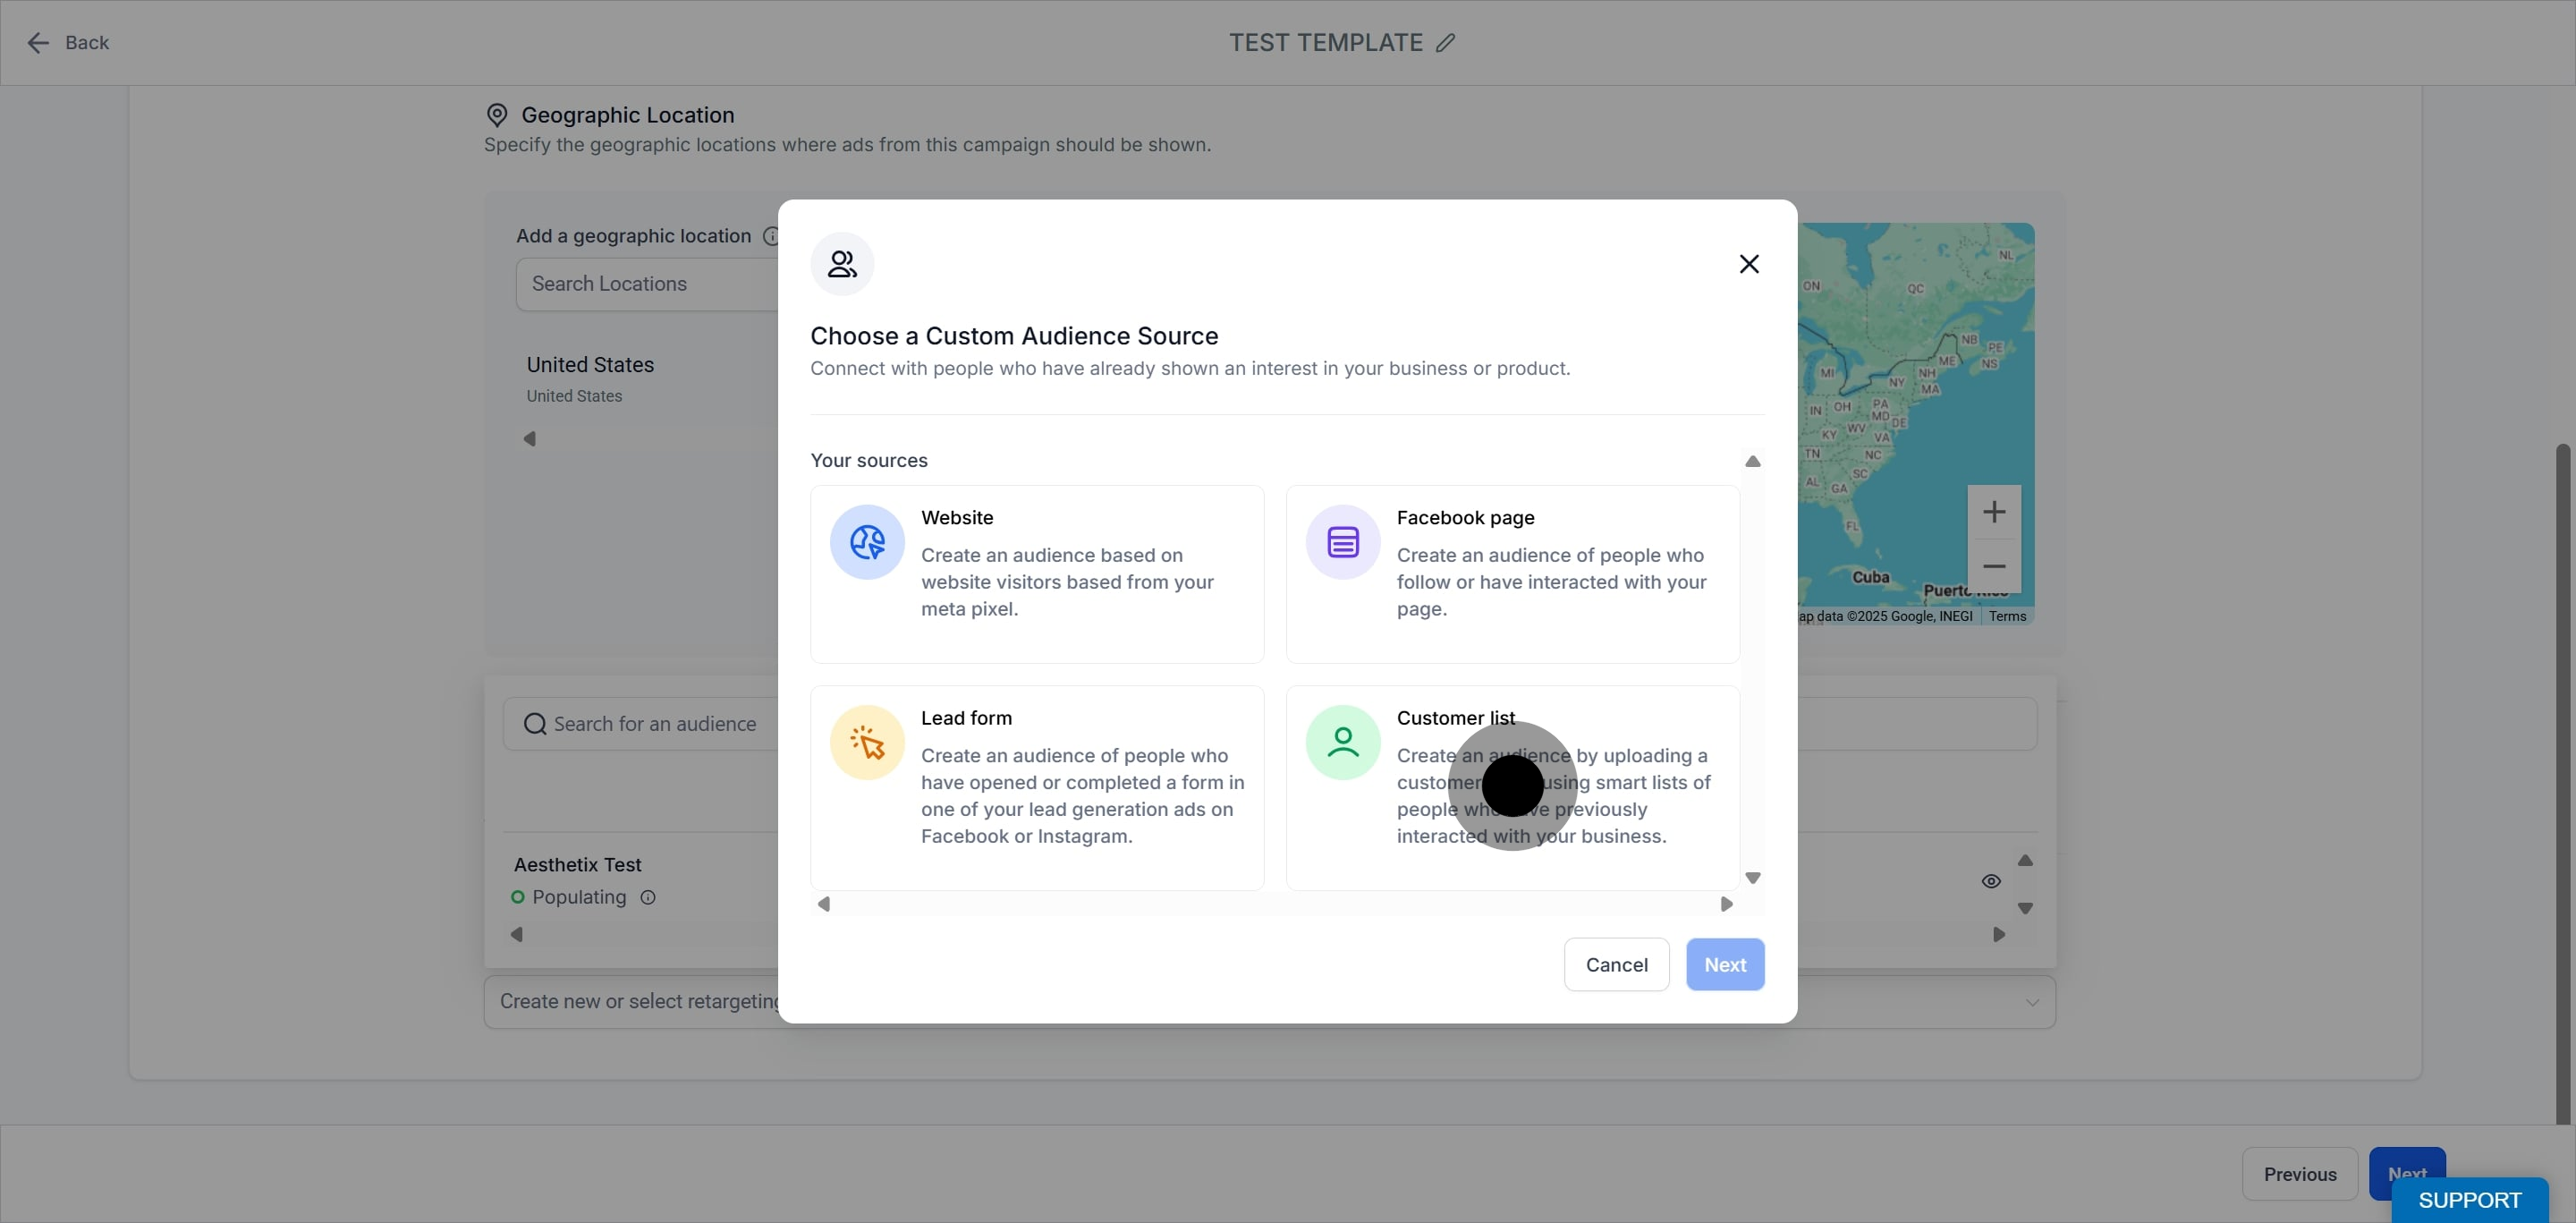Click the audience people icon in dialog header
Viewport: 2576px width, 1223px height.
point(842,264)
